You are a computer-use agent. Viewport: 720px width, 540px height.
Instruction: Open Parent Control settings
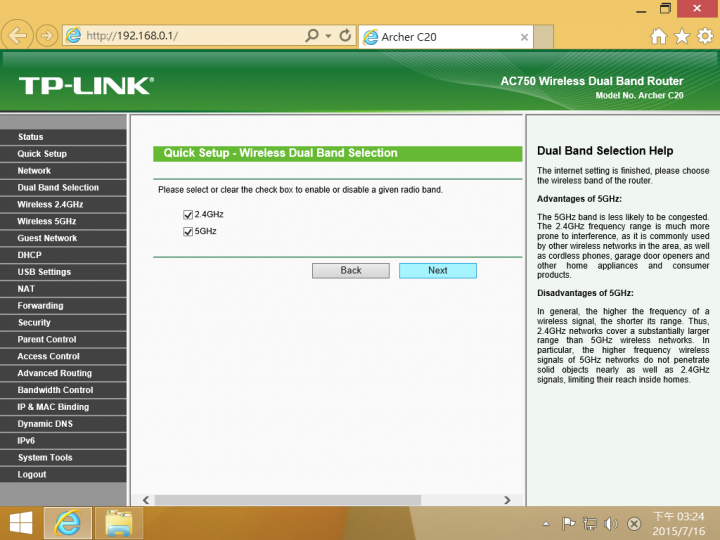pyautogui.click(x=63, y=339)
